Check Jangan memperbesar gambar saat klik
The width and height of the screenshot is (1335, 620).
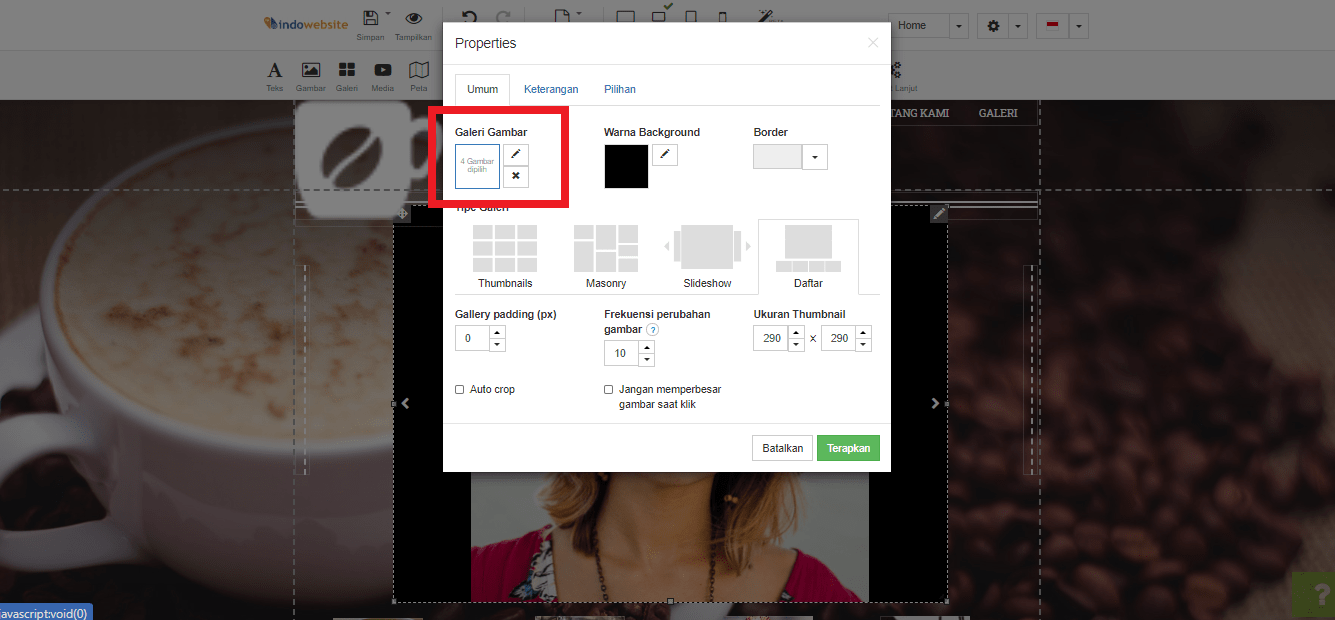click(609, 390)
